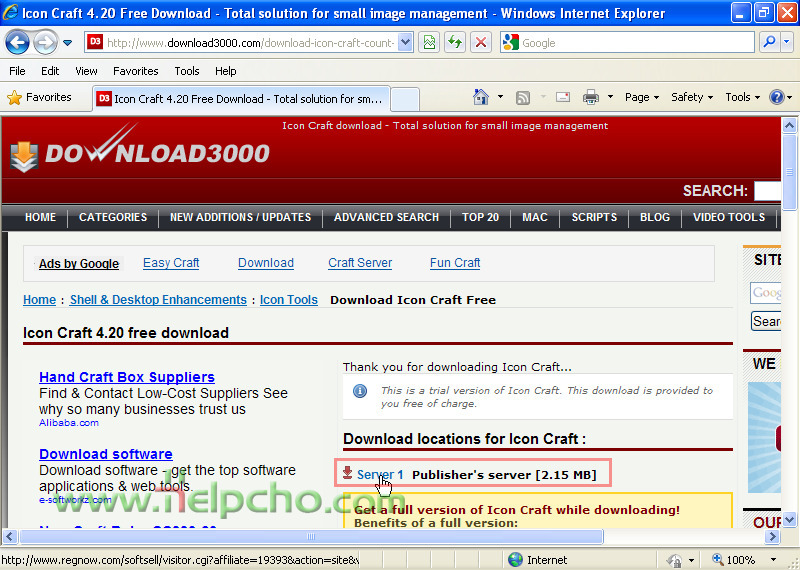This screenshot has width=800, height=570.
Task: Expand the Home button dropdown arrow
Action: tap(500, 97)
